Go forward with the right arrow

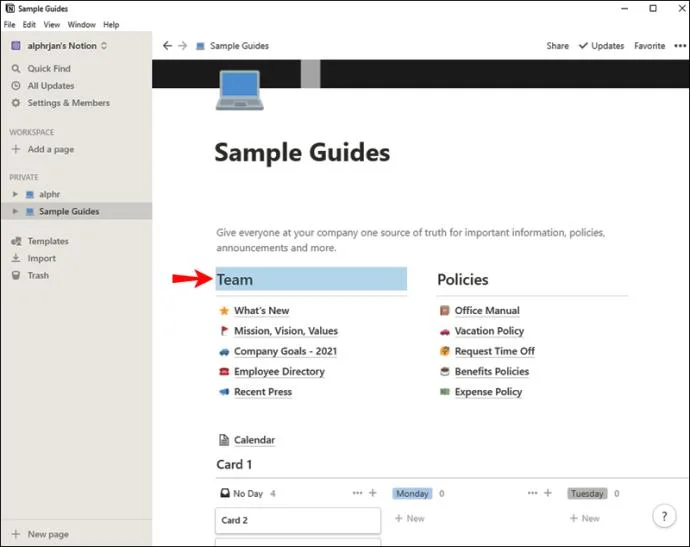coord(183,46)
